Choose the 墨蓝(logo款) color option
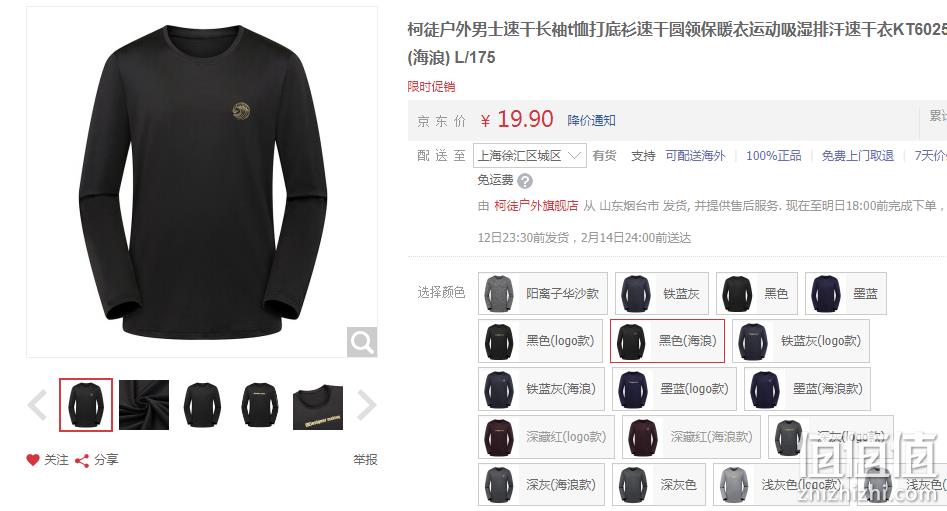This screenshot has height=511, width=947. click(x=674, y=389)
